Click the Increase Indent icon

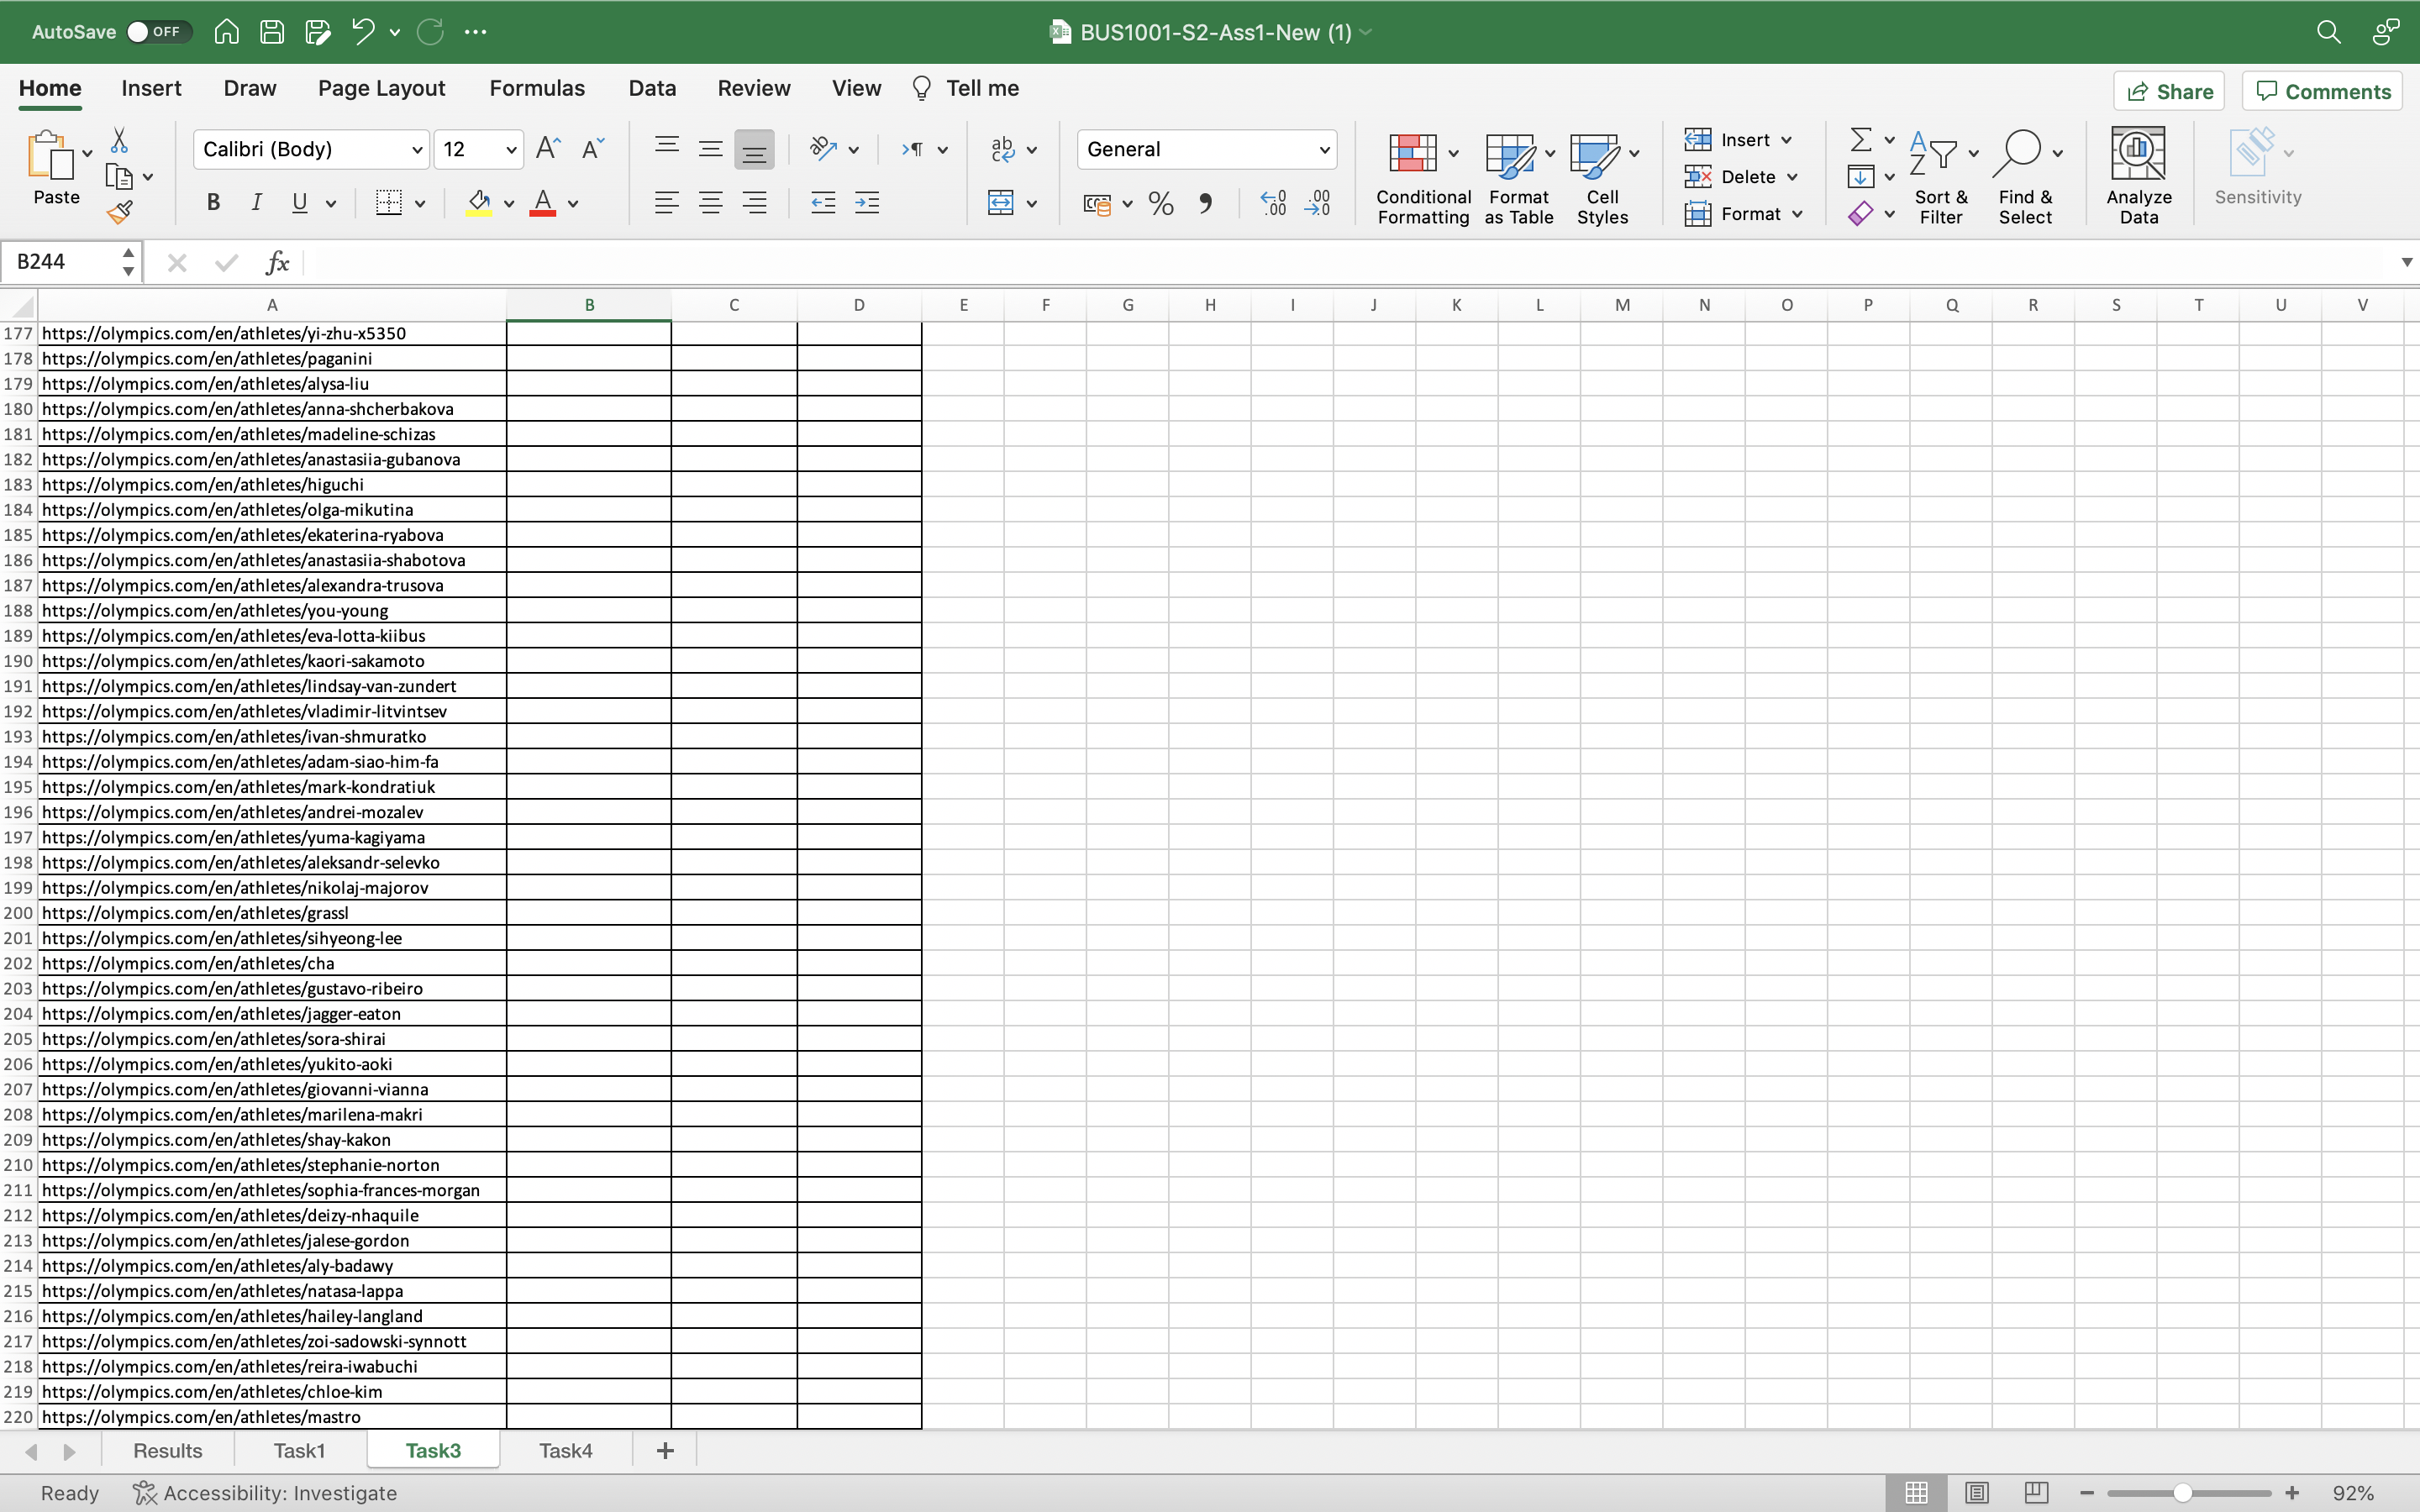[867, 203]
